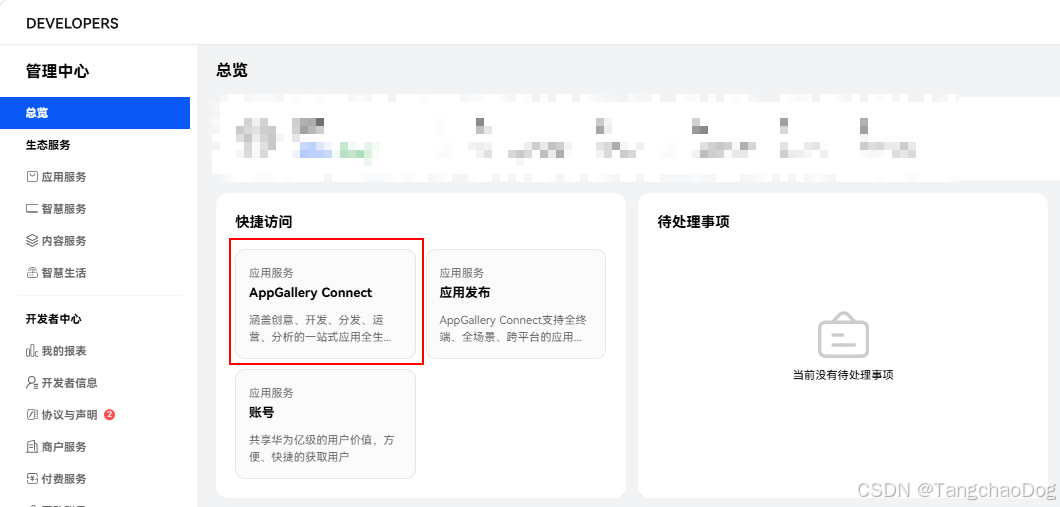Click the 付费服务 icon

point(32,479)
